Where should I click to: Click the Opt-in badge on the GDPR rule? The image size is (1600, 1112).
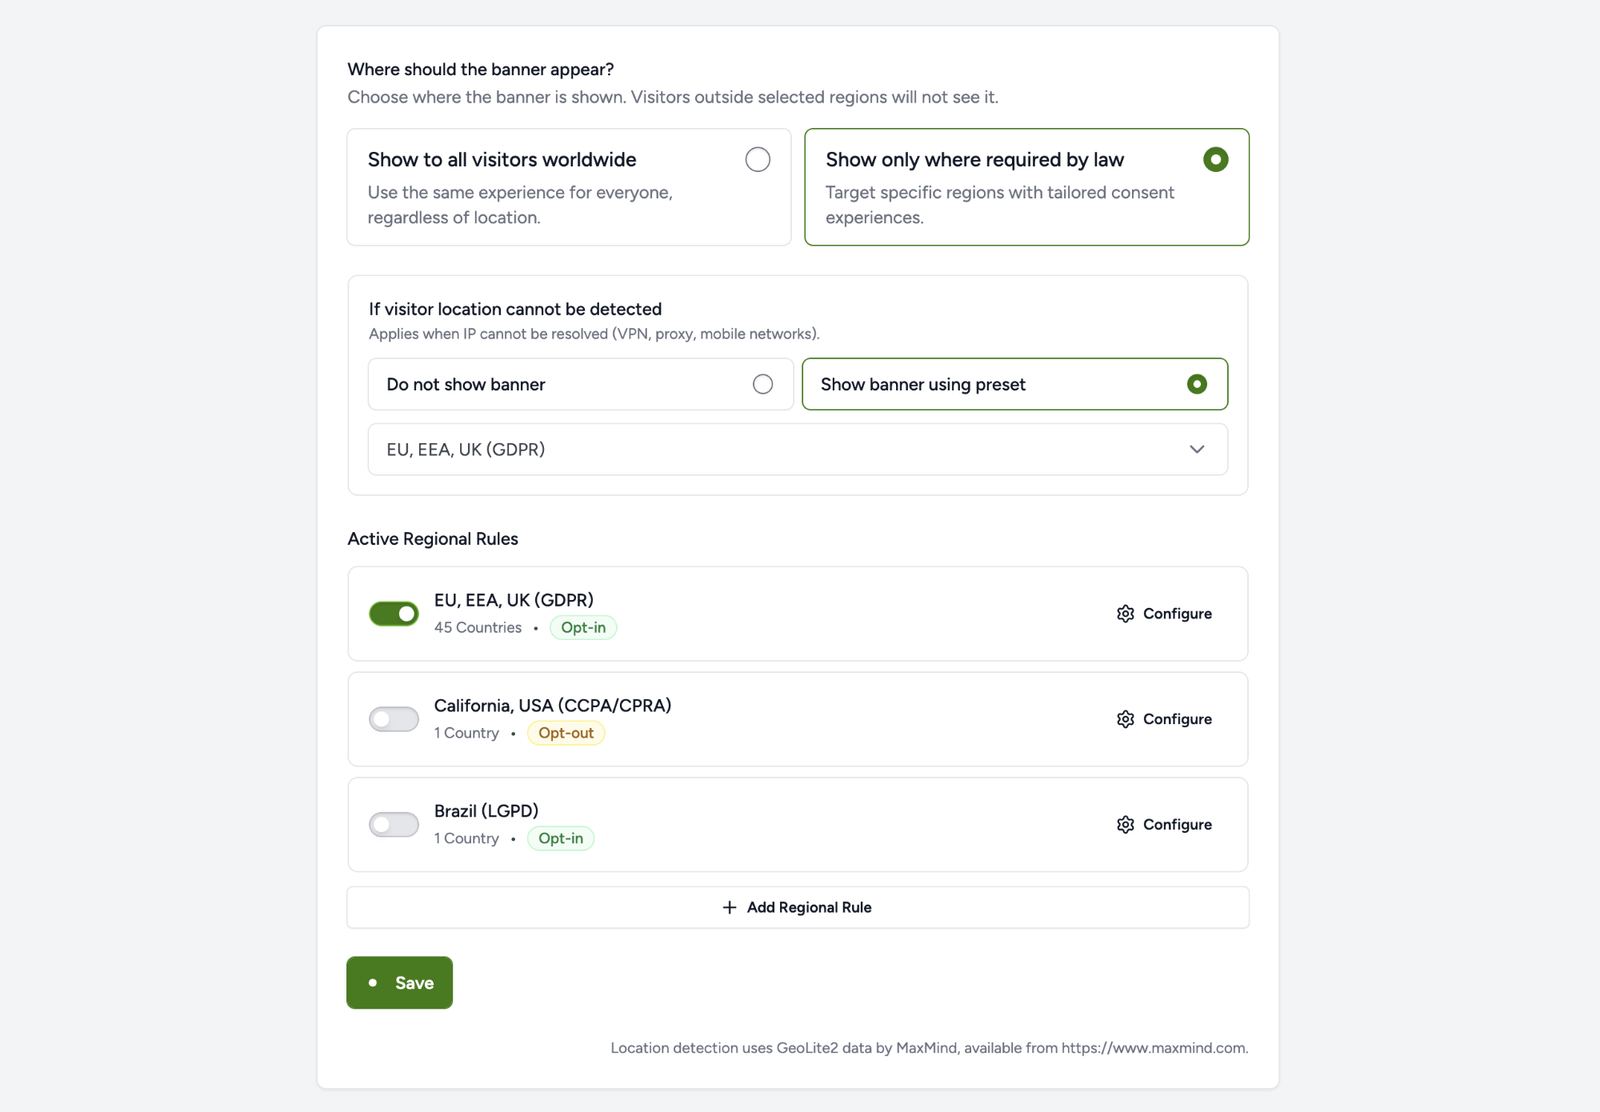point(583,627)
